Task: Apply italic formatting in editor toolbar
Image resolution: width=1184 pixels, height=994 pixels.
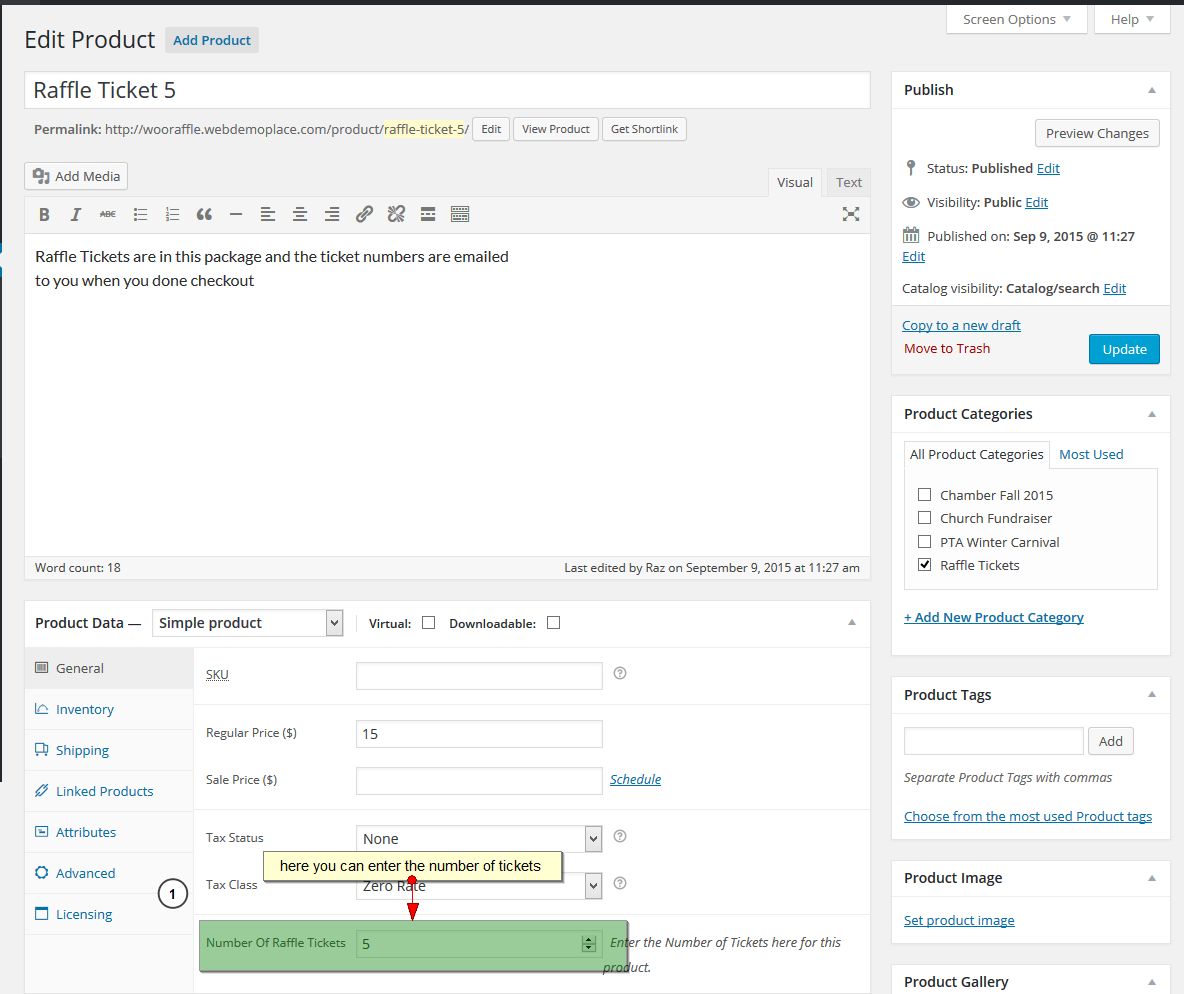Action: coord(76,215)
